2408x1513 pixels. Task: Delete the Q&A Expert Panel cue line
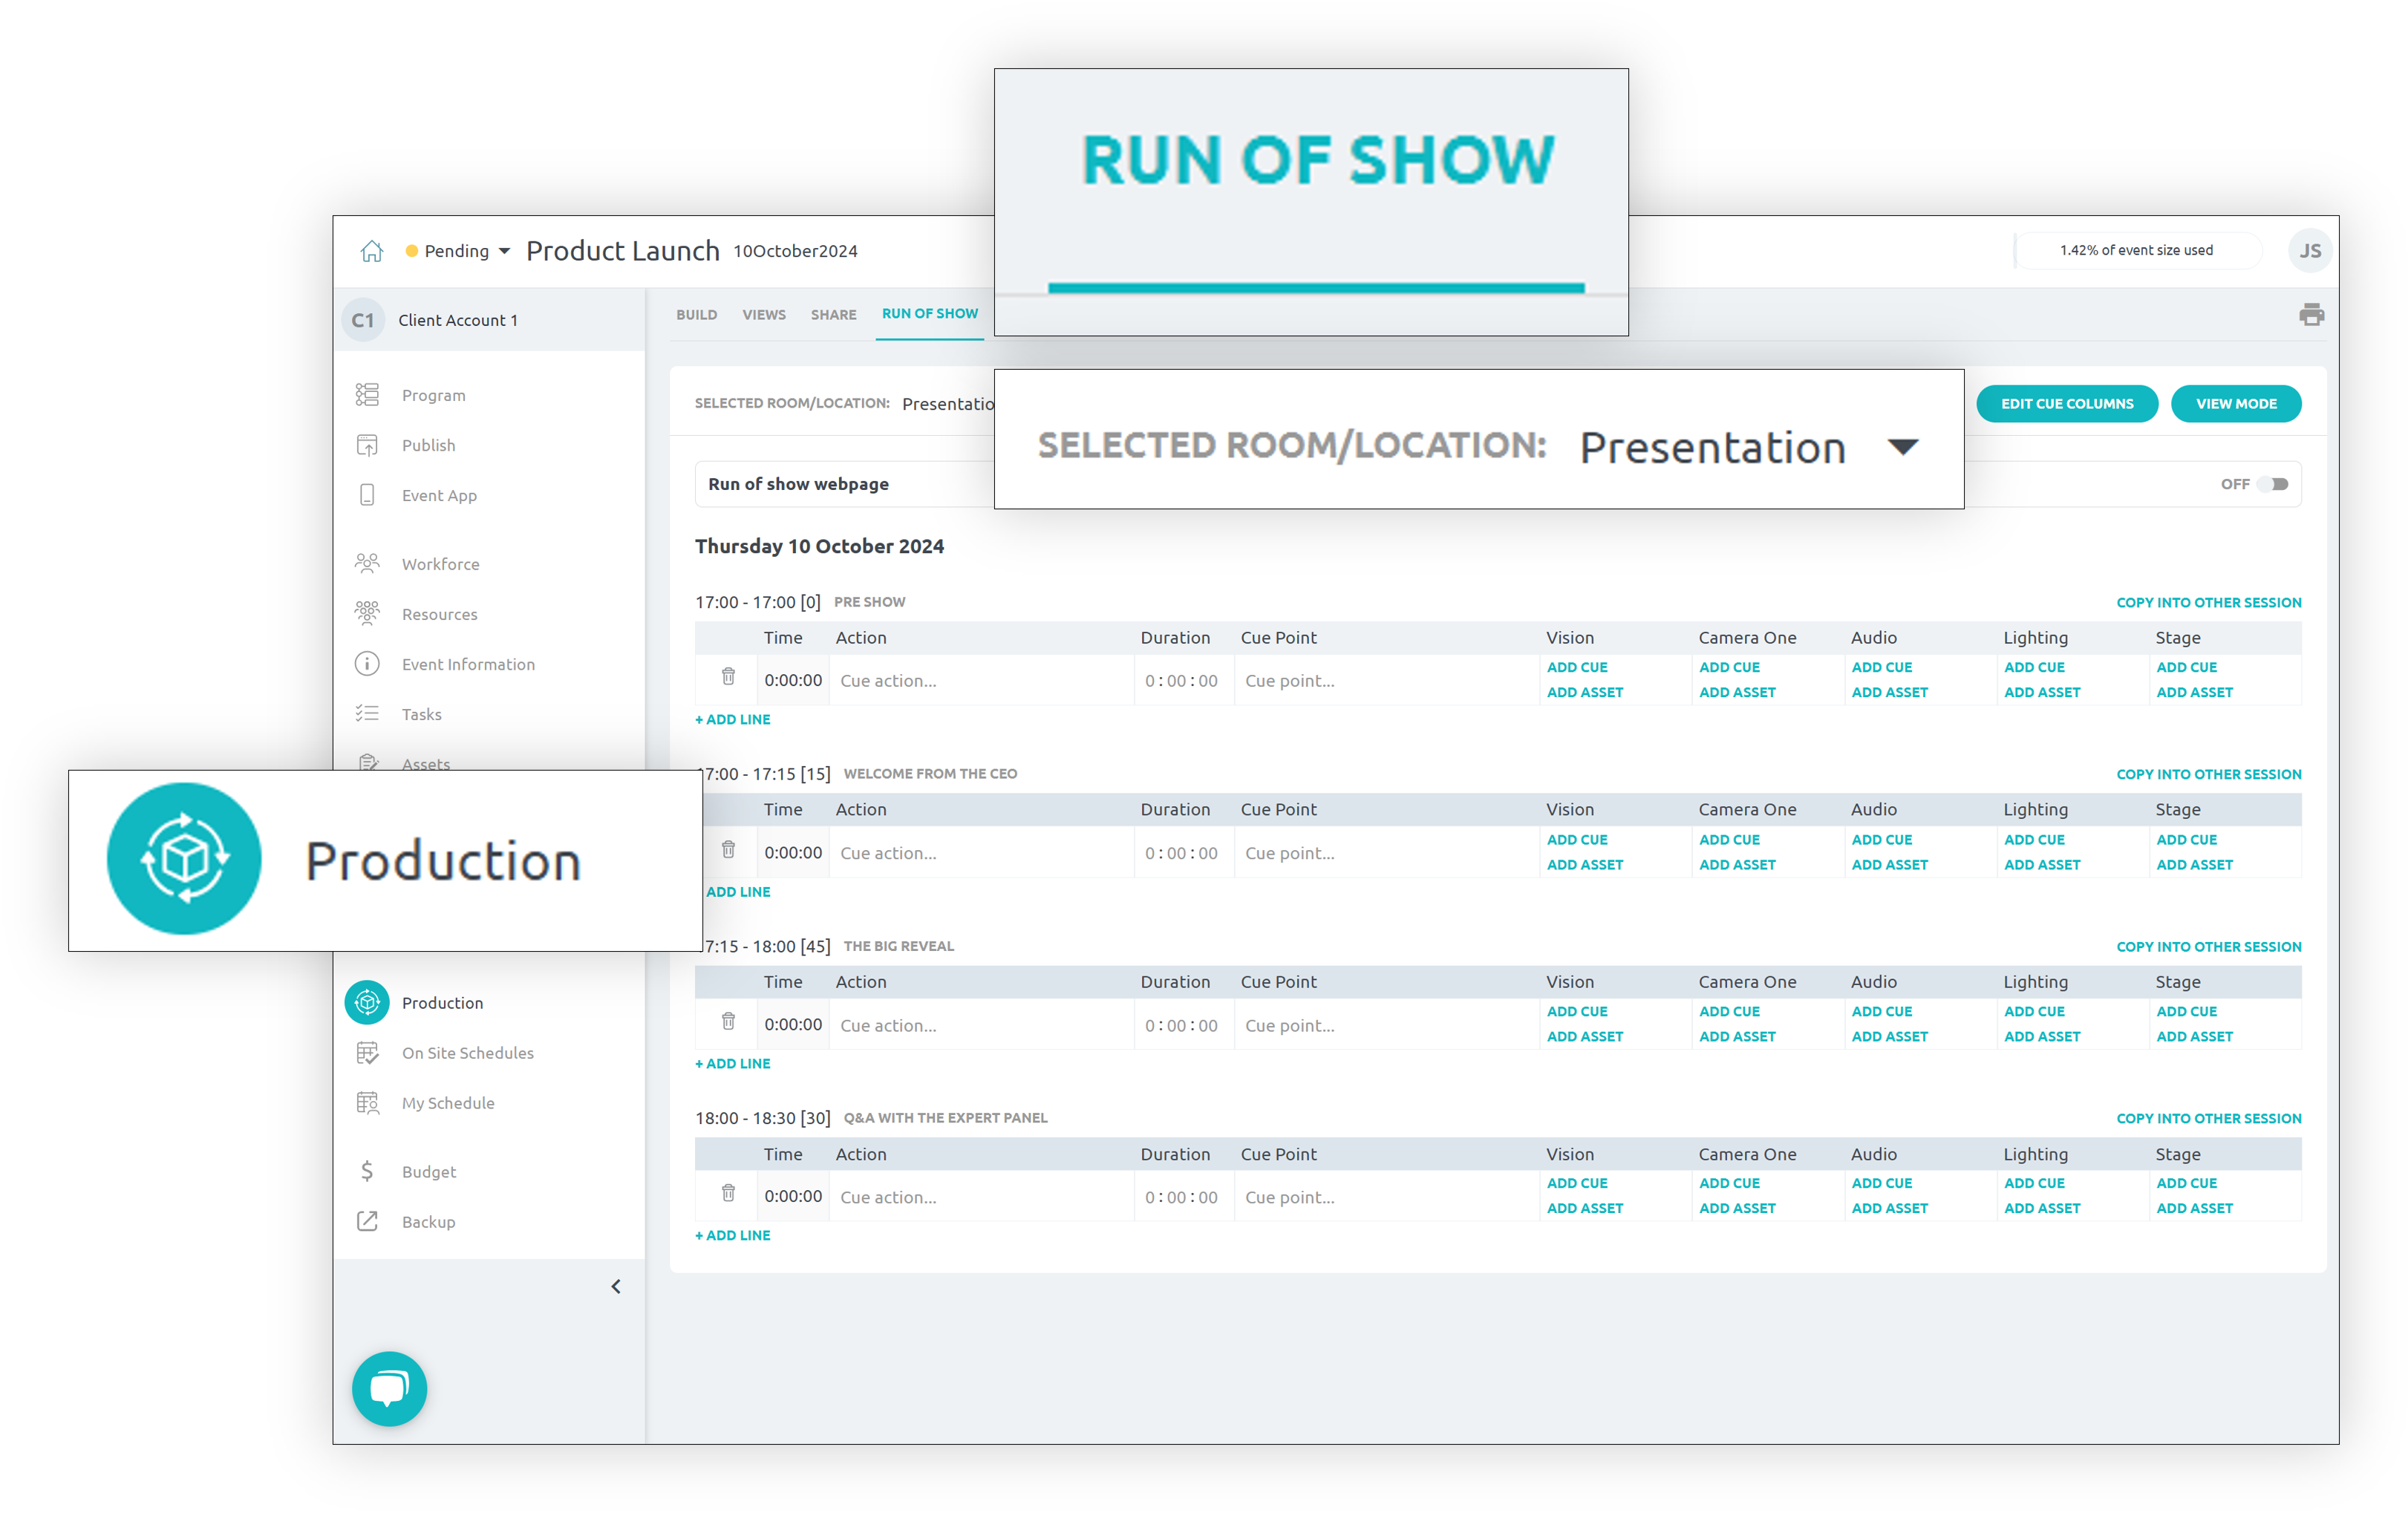coord(728,1193)
